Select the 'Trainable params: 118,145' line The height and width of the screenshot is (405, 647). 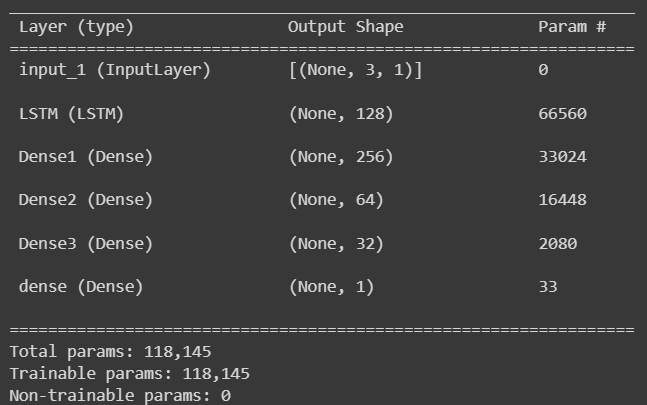(x=130, y=374)
